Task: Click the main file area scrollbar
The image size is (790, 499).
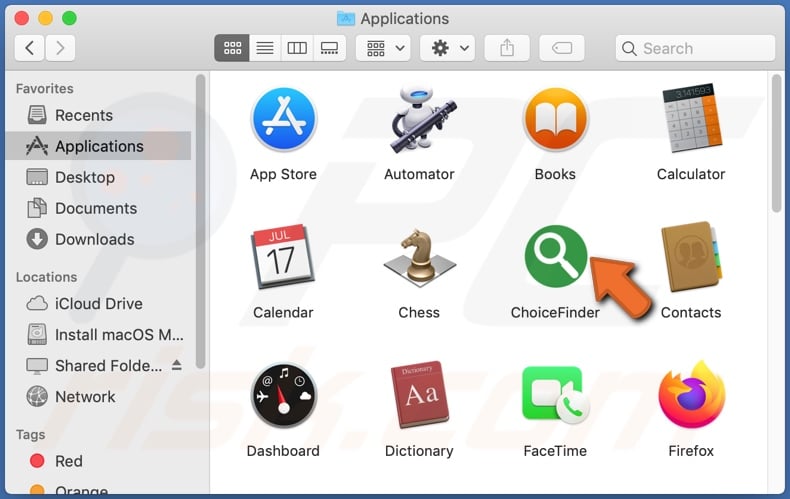Action: pos(776,143)
